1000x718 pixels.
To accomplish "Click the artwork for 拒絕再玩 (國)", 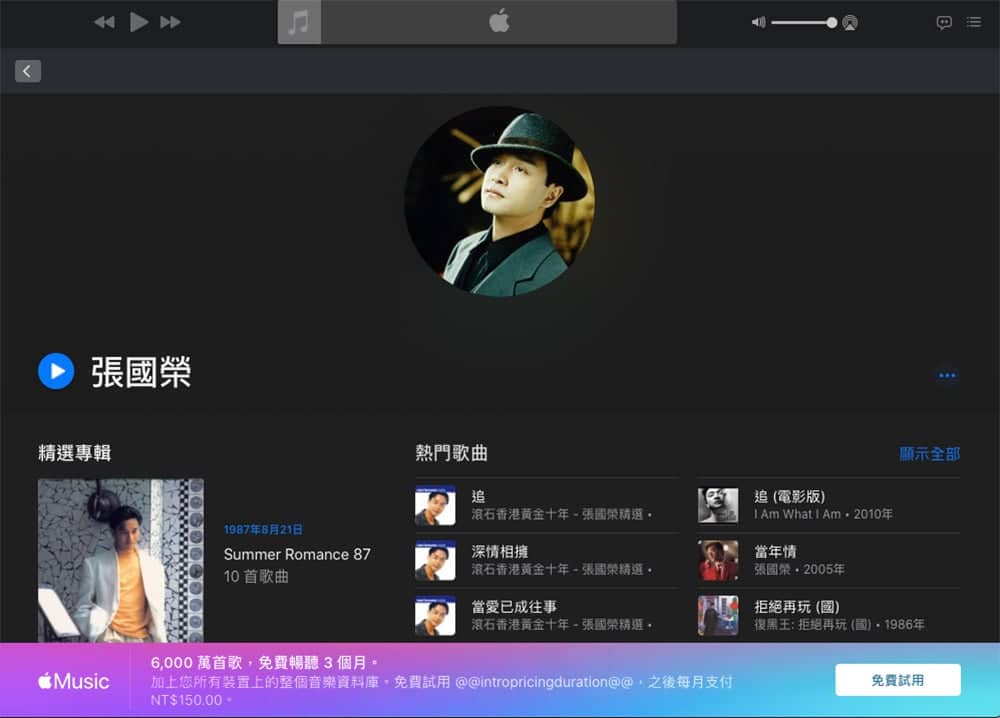I will [x=718, y=615].
